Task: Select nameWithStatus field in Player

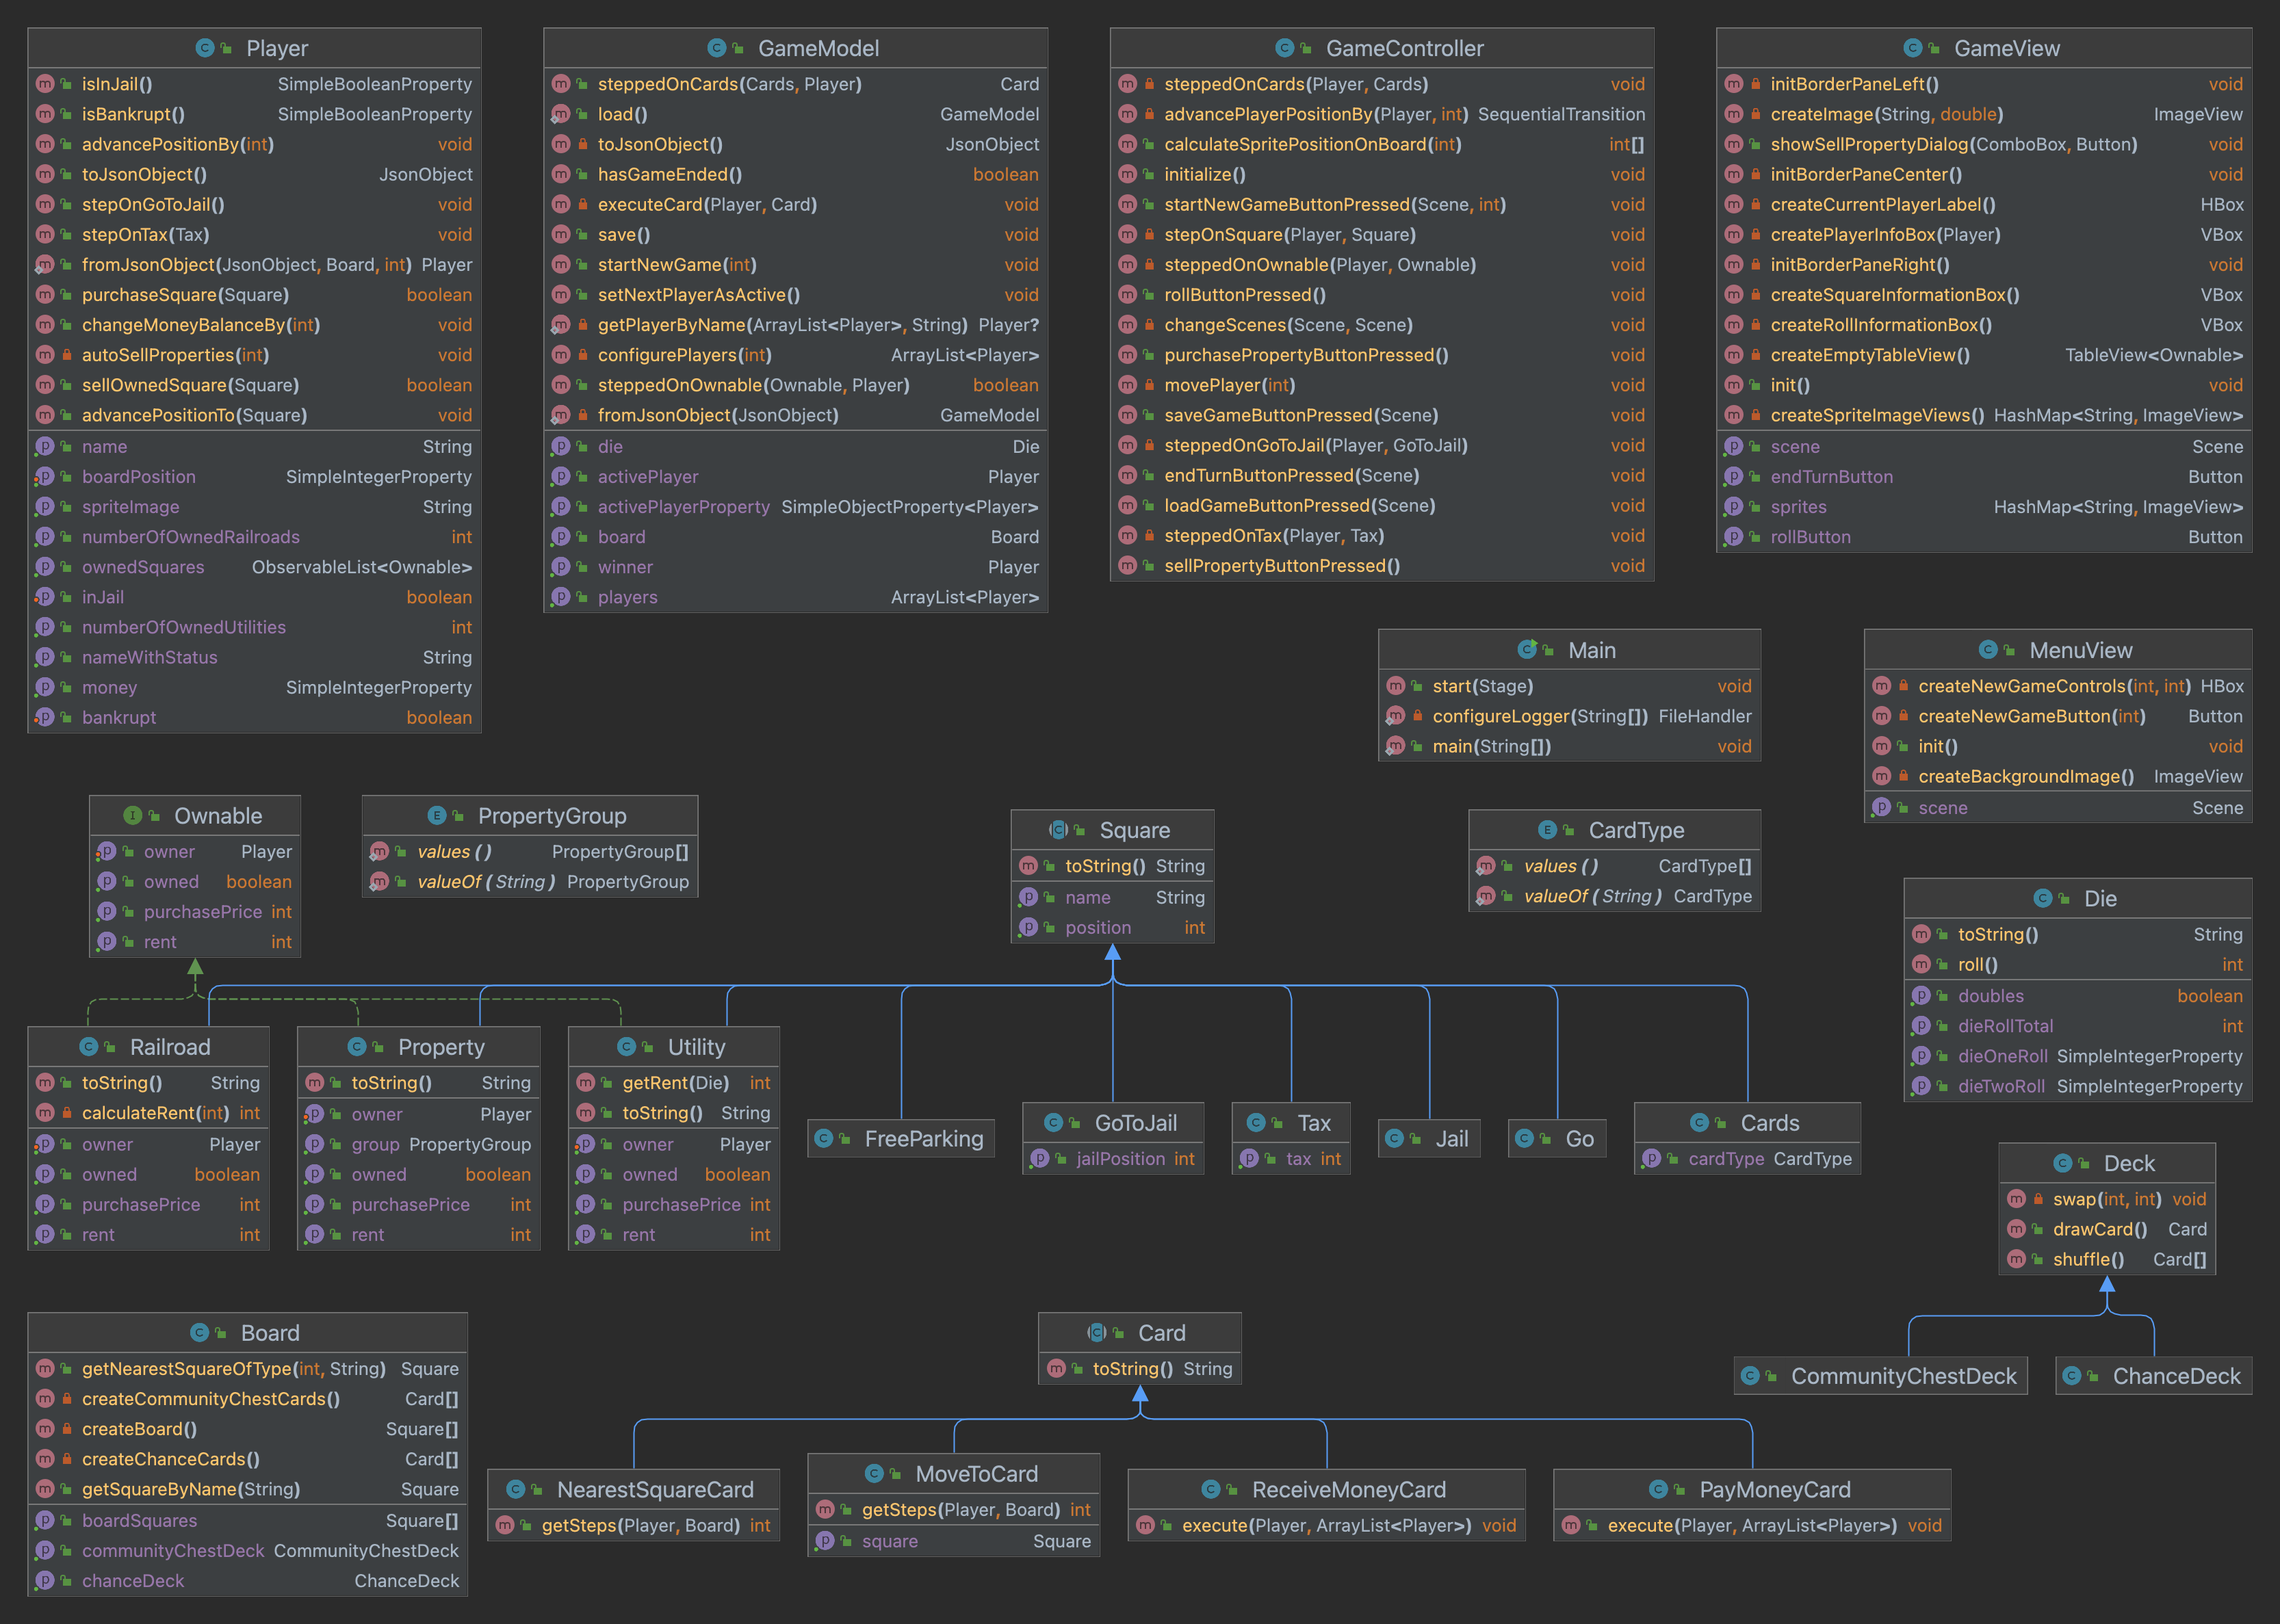Action: (x=255, y=657)
